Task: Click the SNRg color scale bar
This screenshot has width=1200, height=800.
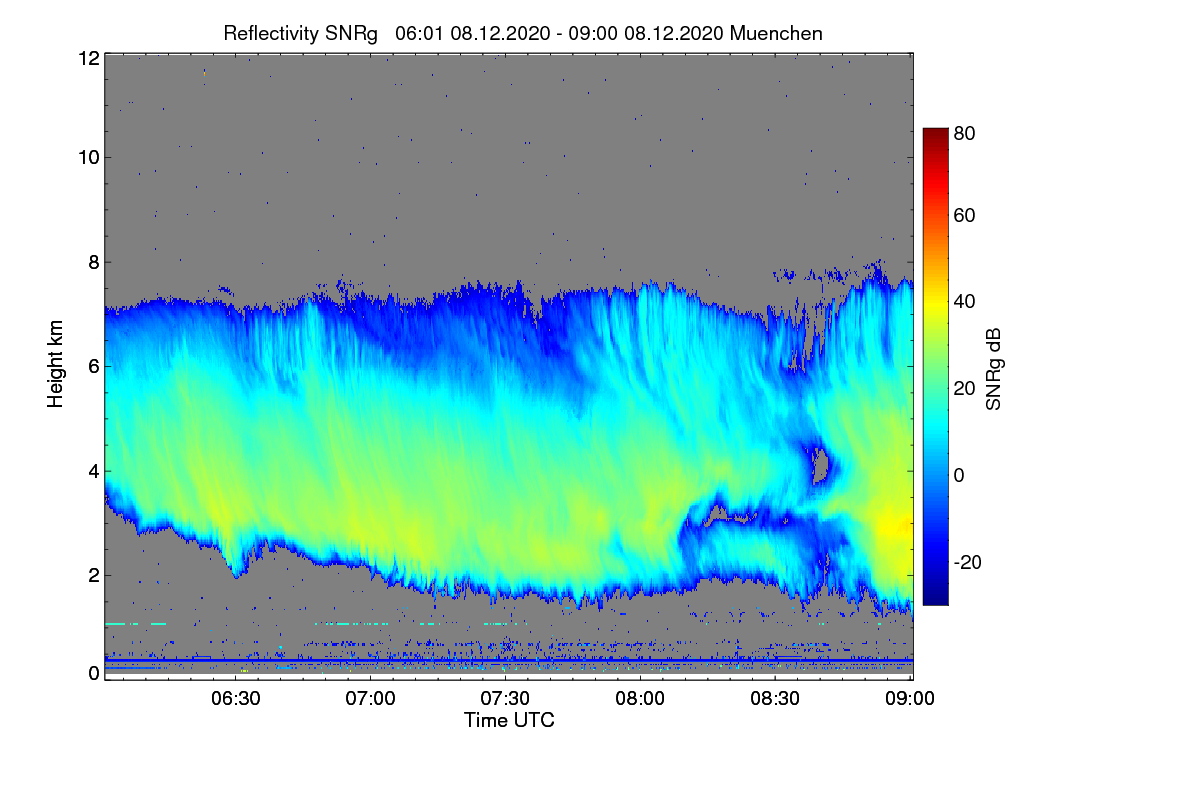Action: click(x=935, y=366)
